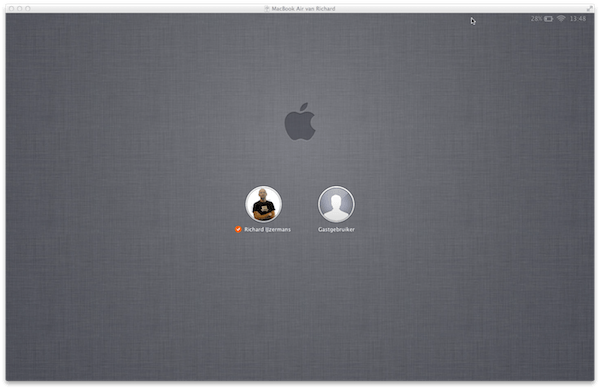
Task: Click the 28% battery percentage
Action: pos(536,19)
